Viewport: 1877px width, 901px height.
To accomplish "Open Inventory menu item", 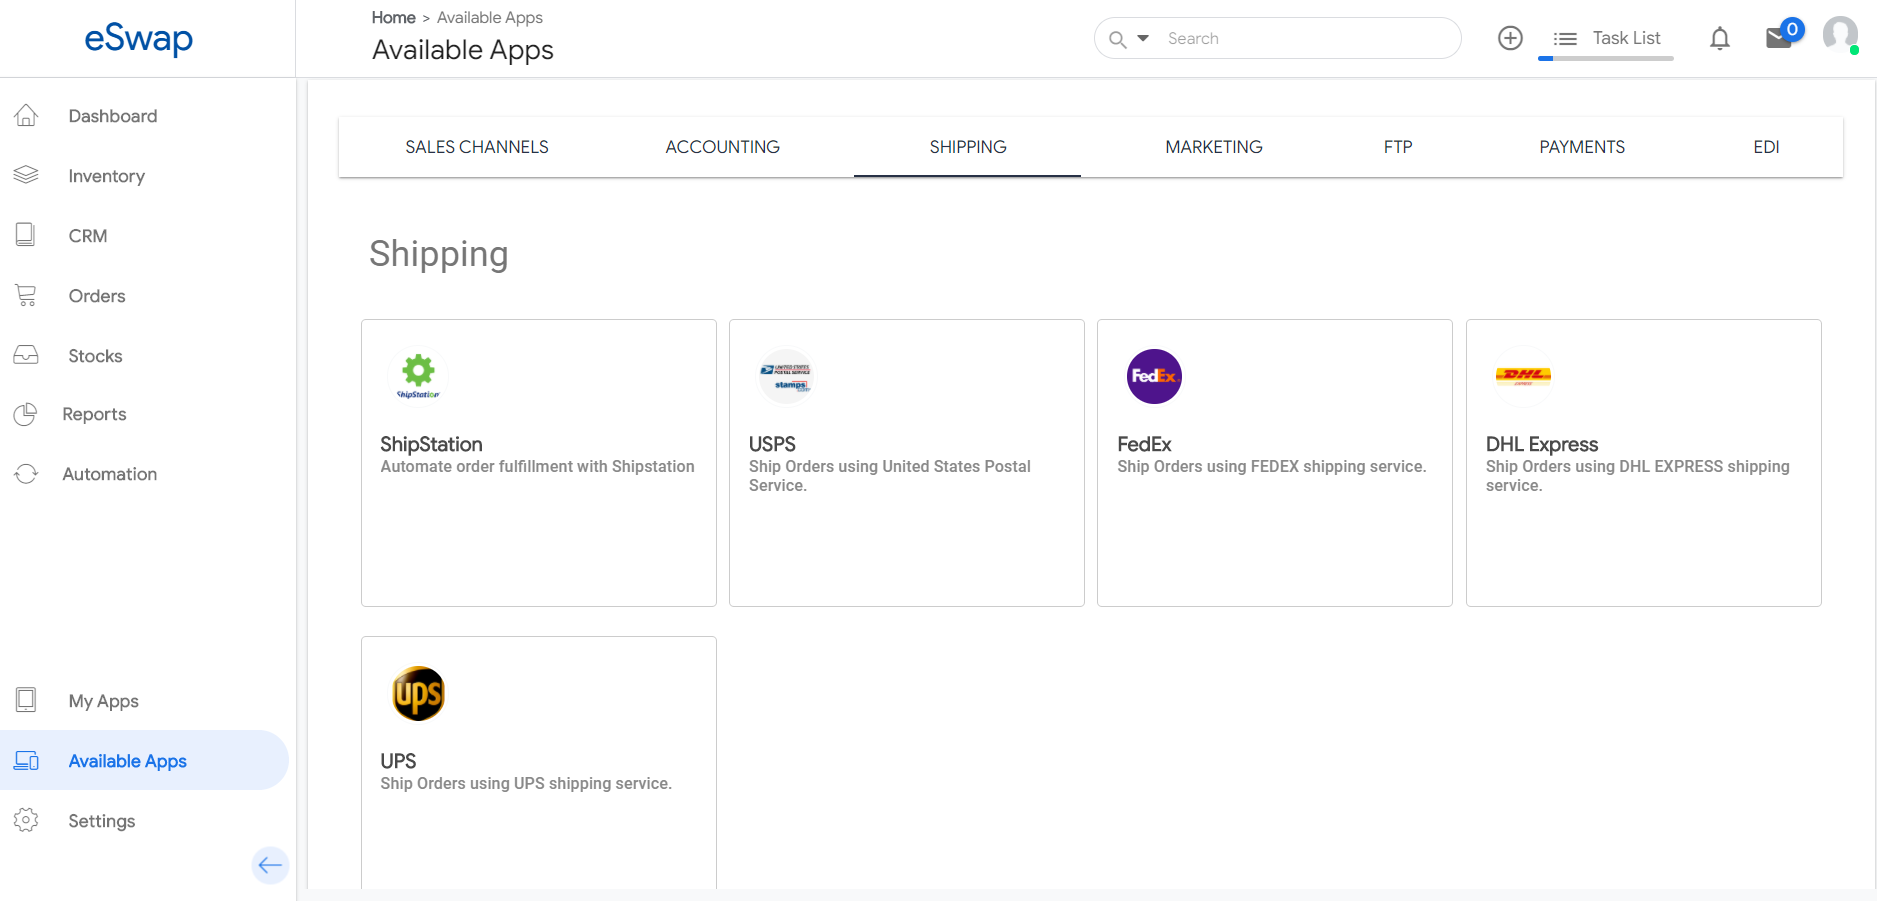I will [x=107, y=176].
